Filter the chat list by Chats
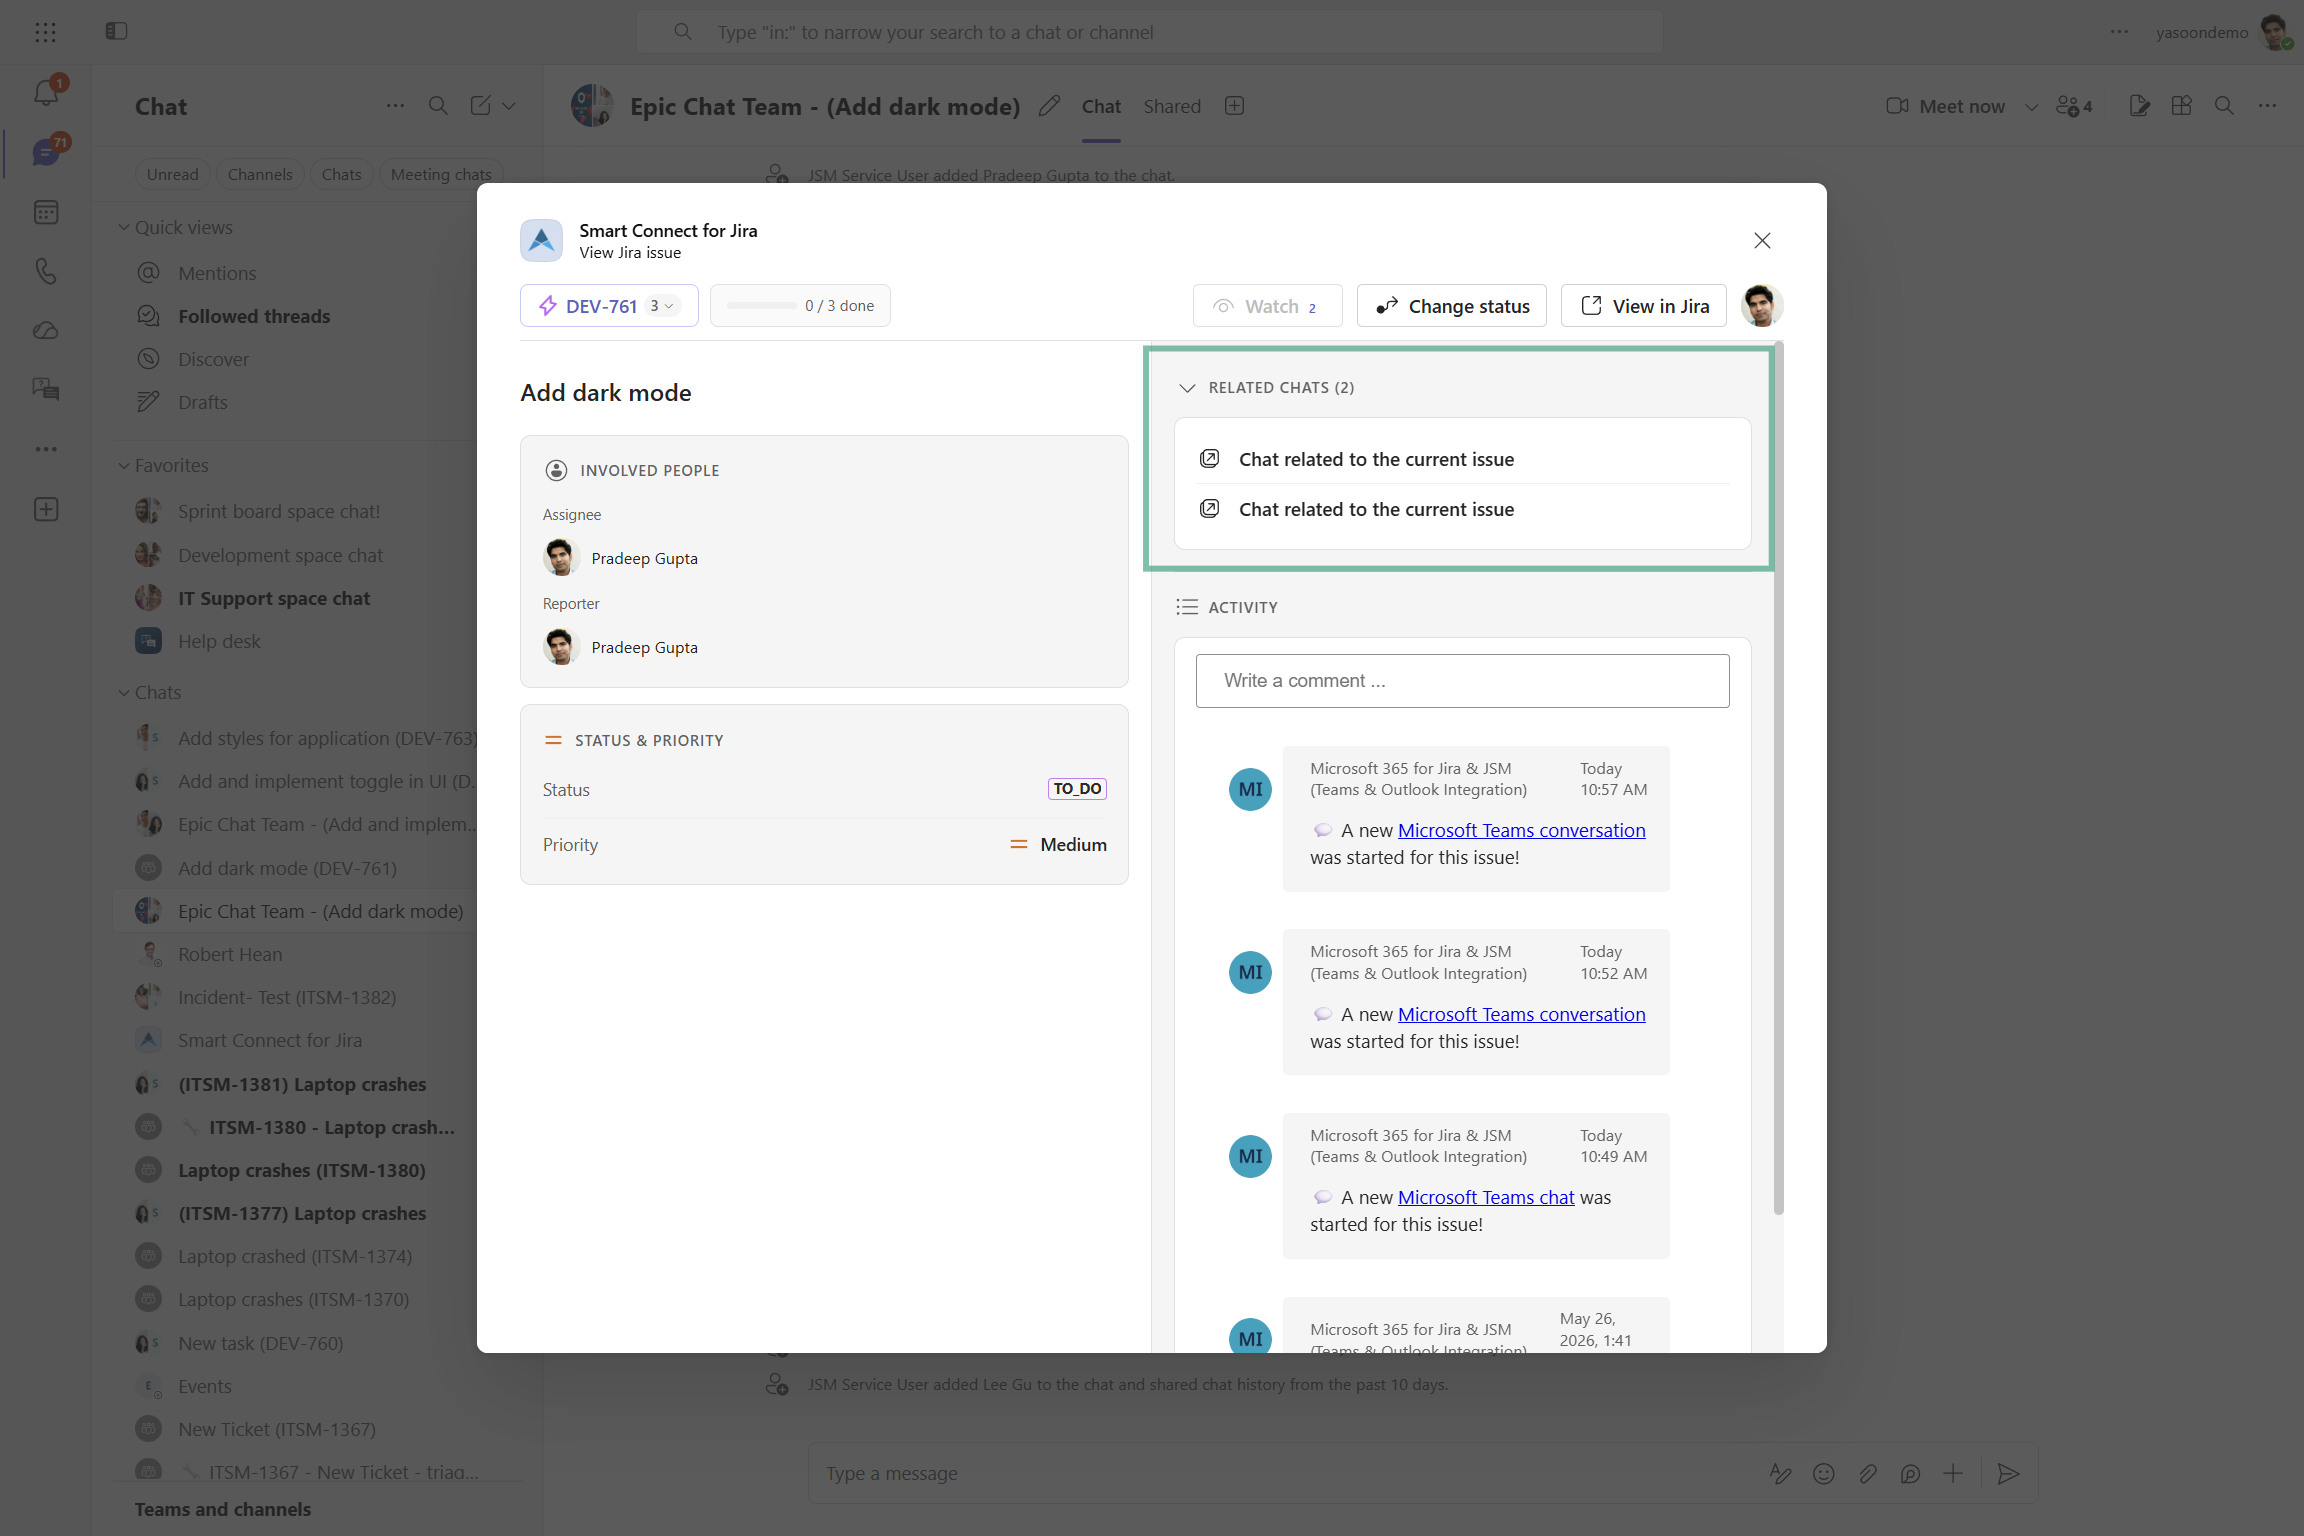2304x1536 pixels. (x=341, y=174)
